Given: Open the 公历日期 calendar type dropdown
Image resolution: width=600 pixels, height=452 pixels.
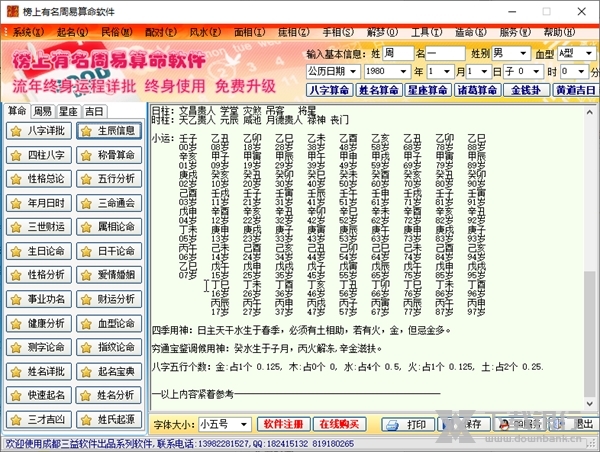Looking at the screenshot, I should 353,72.
